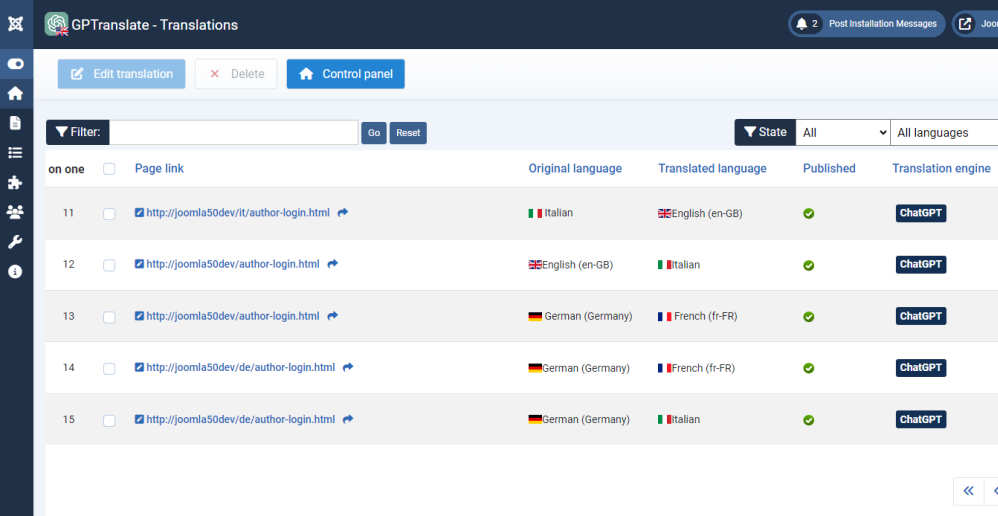Select checkbox for row 15
Image resolution: width=998 pixels, height=516 pixels.
coord(109,420)
